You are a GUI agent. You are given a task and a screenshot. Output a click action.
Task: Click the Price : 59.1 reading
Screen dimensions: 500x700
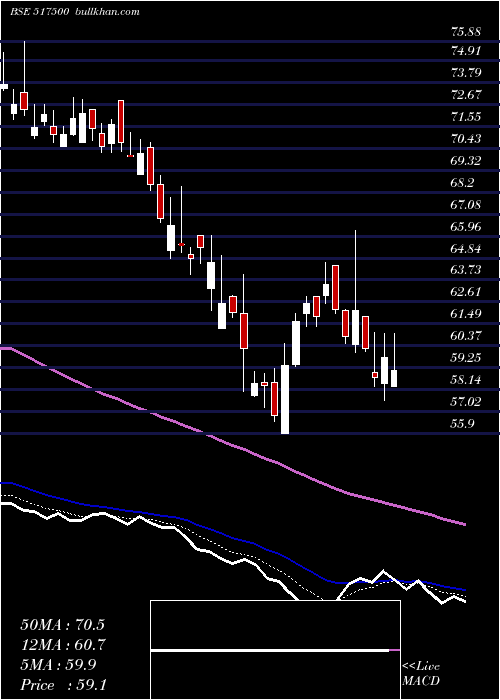62,685
